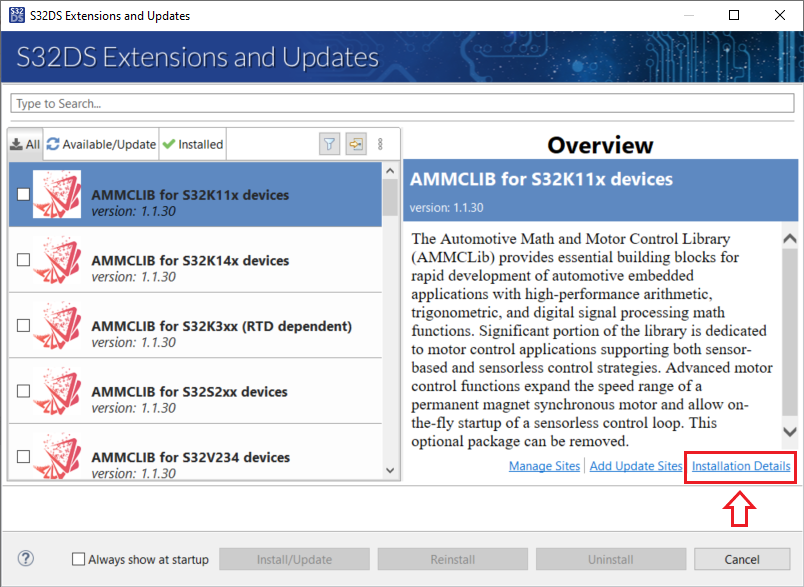Open the three-dot view menu

coord(380,144)
